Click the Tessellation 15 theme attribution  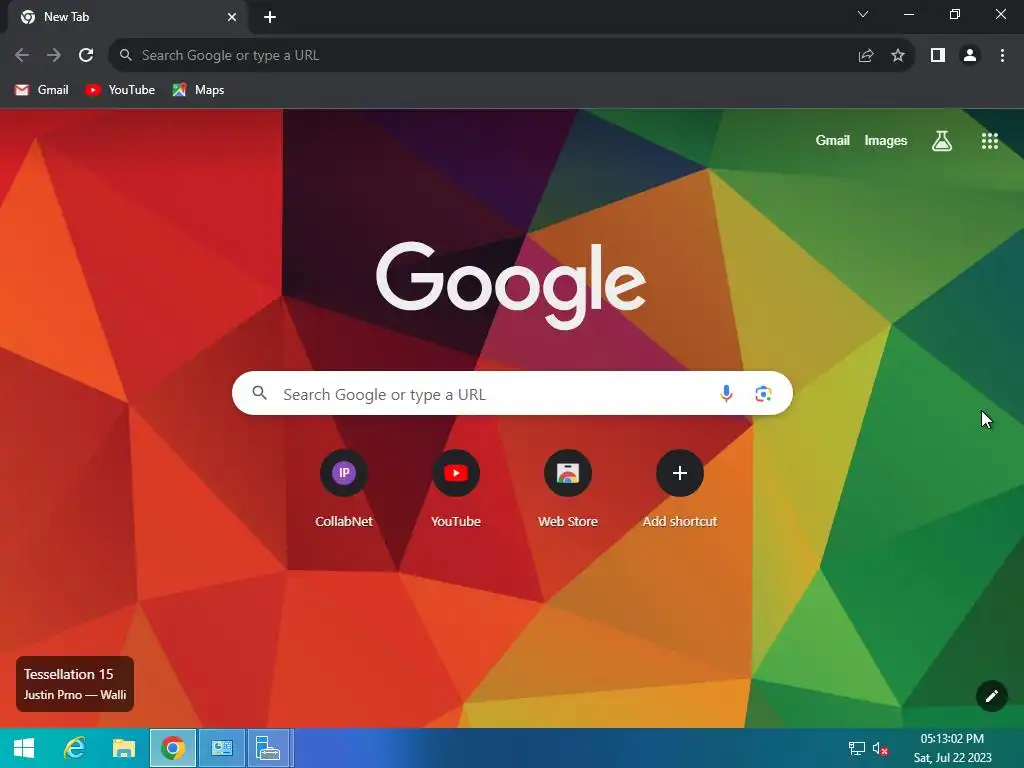(x=75, y=684)
